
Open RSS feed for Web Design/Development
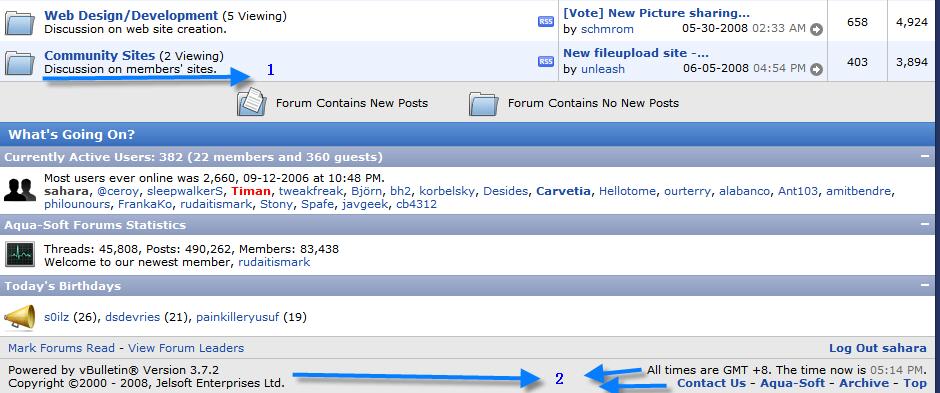point(546,22)
